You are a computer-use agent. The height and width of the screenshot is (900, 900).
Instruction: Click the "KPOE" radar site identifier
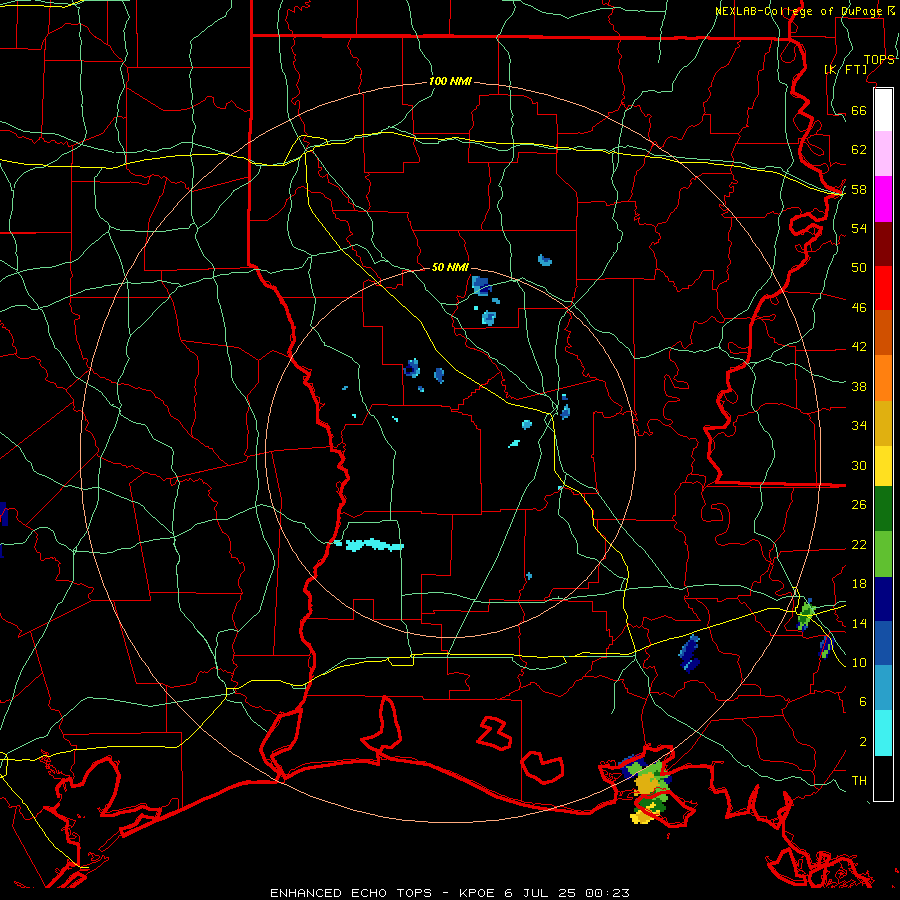click(x=479, y=893)
